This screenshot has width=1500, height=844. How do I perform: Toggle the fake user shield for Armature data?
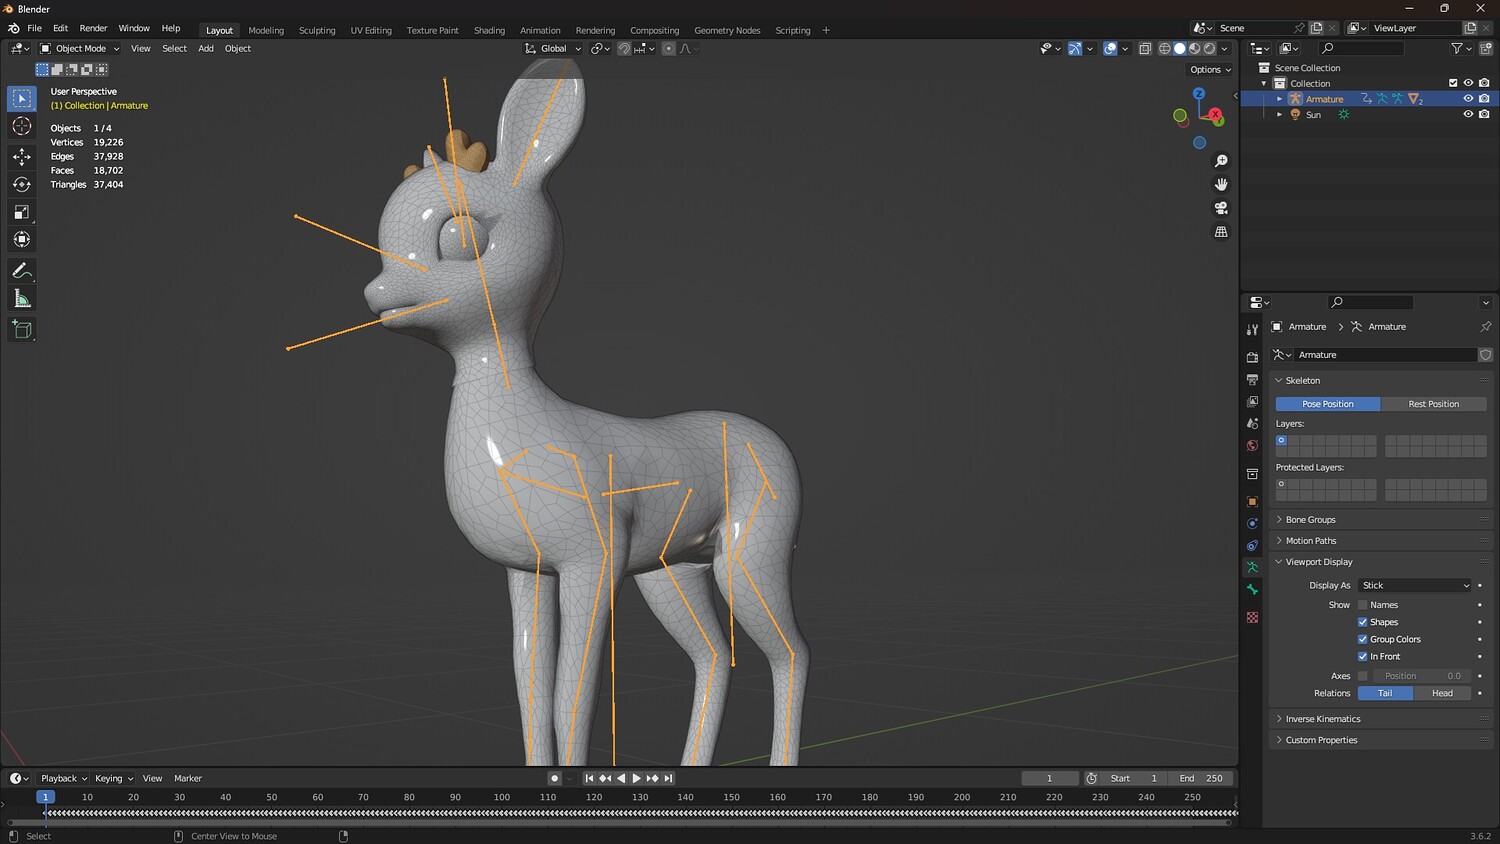click(x=1485, y=355)
